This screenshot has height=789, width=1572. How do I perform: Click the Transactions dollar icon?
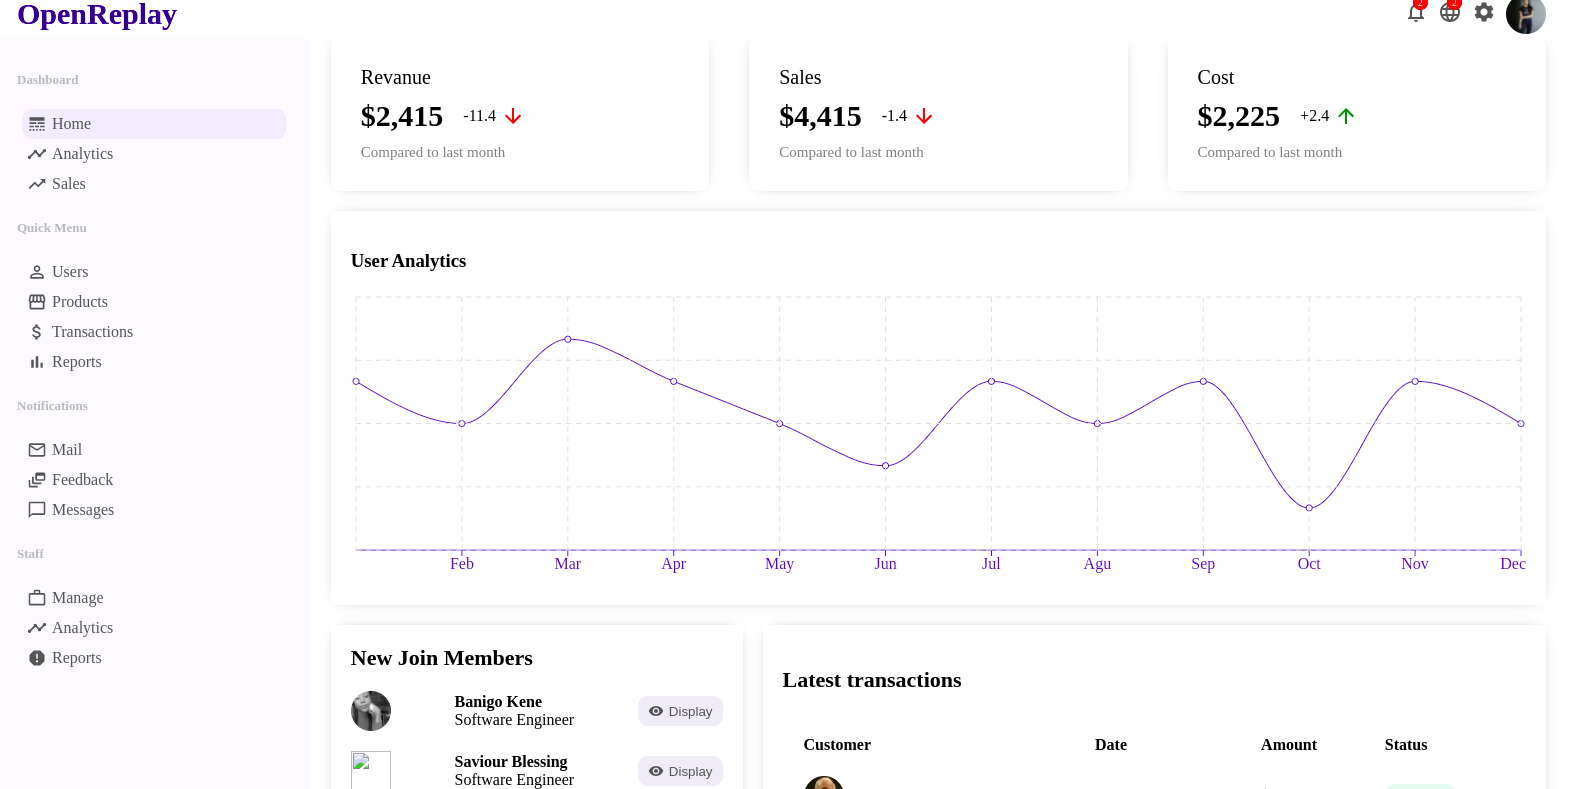37,332
